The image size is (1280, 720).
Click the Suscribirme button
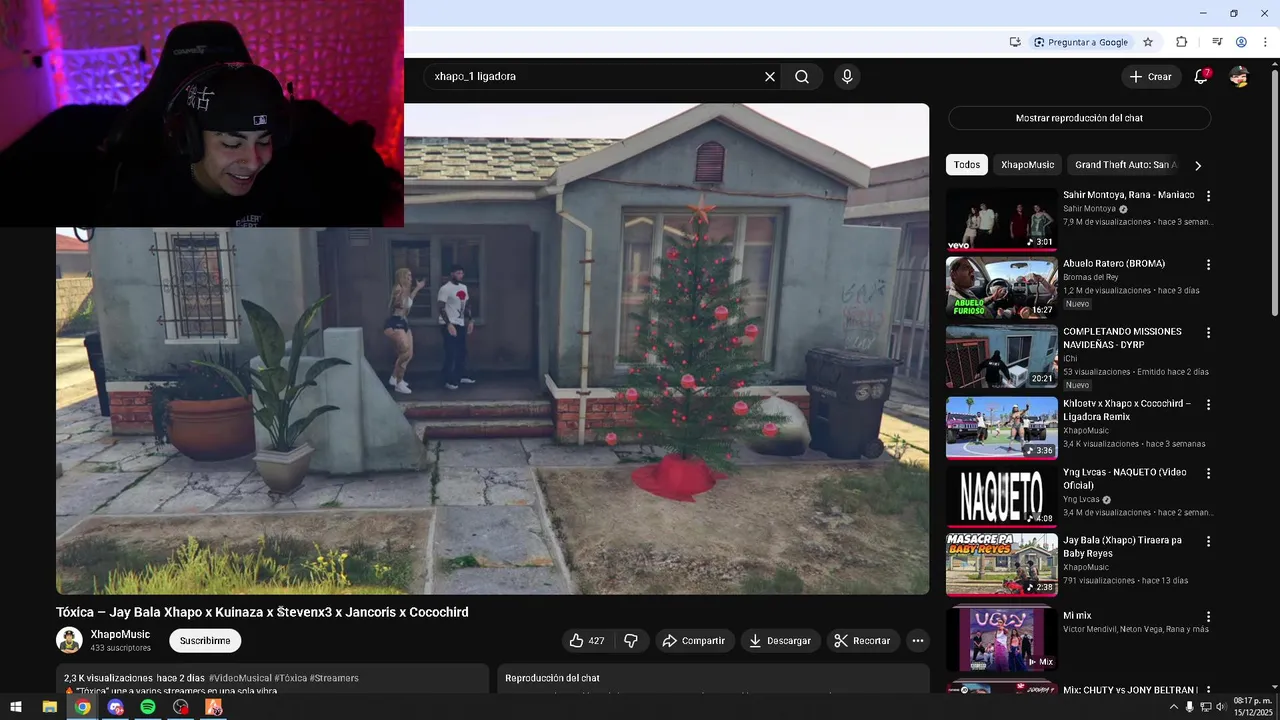205,641
